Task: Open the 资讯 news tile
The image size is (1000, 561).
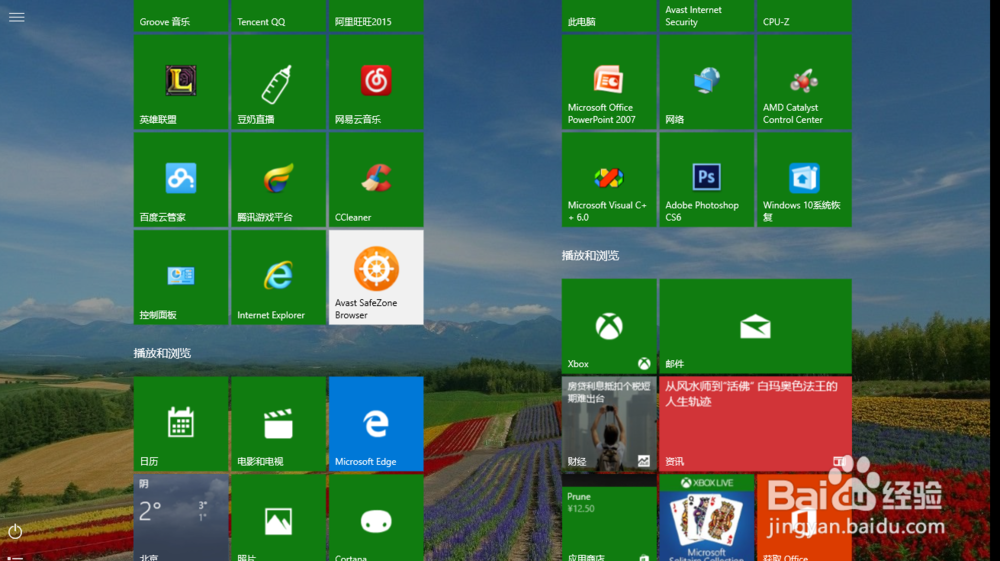Action: [755, 424]
